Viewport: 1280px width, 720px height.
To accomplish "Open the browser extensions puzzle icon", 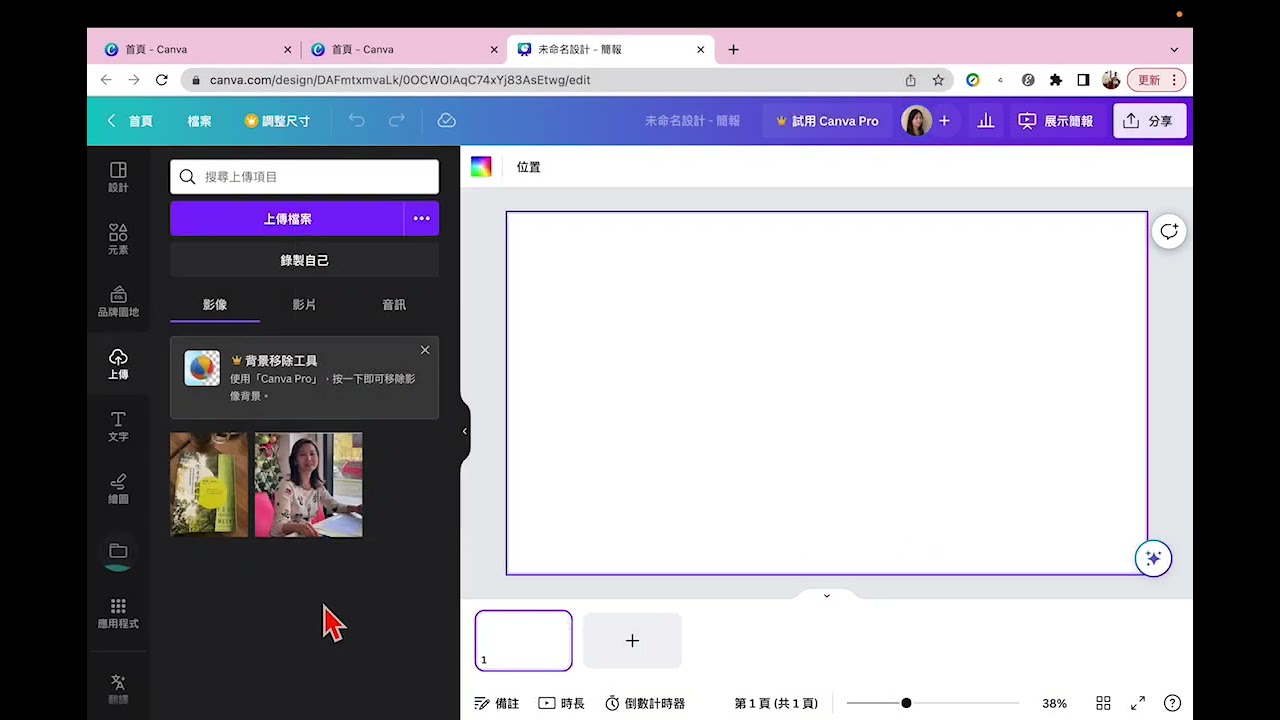I will pos(1055,80).
